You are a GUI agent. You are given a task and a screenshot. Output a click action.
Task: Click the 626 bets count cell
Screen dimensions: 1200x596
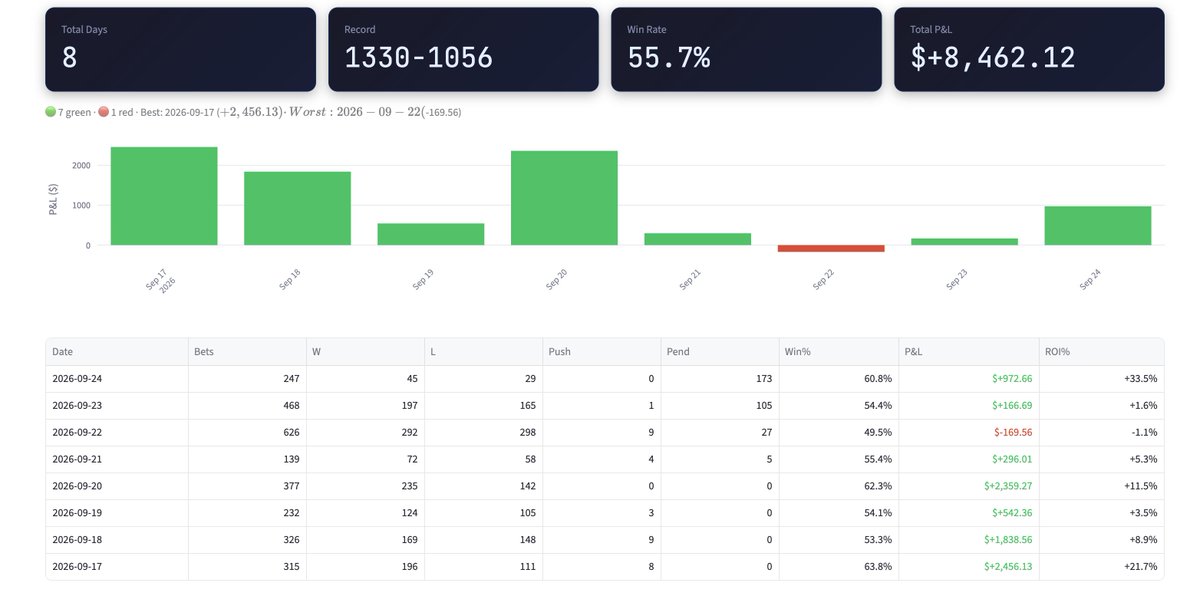click(x=247, y=433)
